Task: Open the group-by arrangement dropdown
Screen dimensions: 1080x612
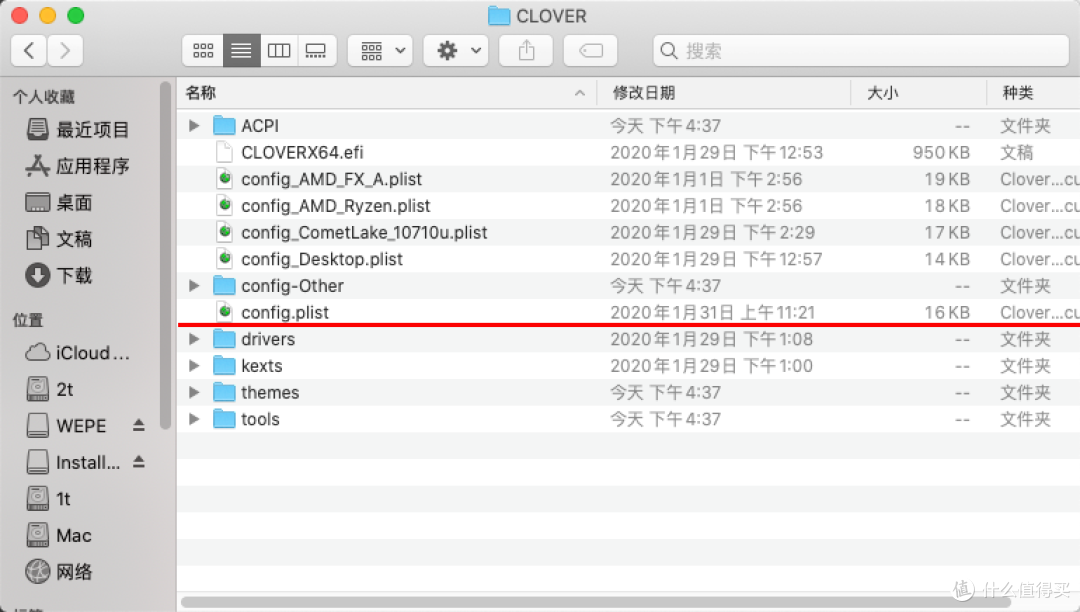Action: point(380,50)
